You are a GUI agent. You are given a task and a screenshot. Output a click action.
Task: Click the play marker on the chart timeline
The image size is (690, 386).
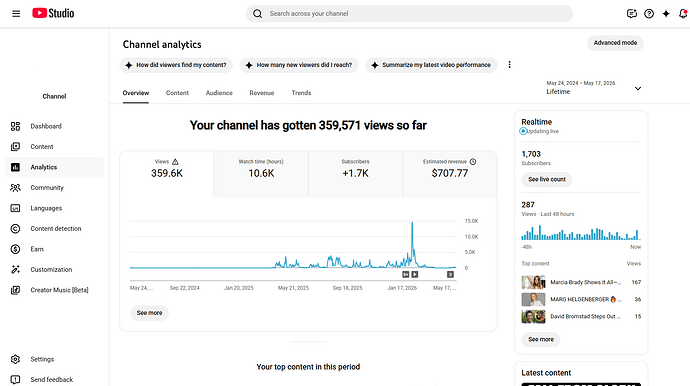[x=415, y=274]
